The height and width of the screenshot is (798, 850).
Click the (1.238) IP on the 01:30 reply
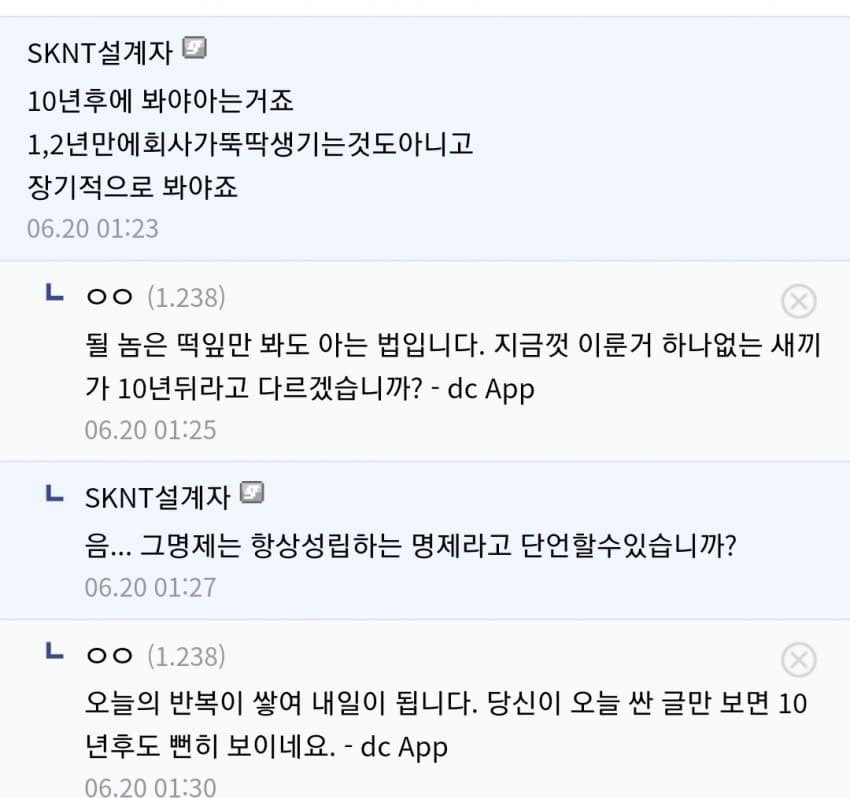coord(186,656)
